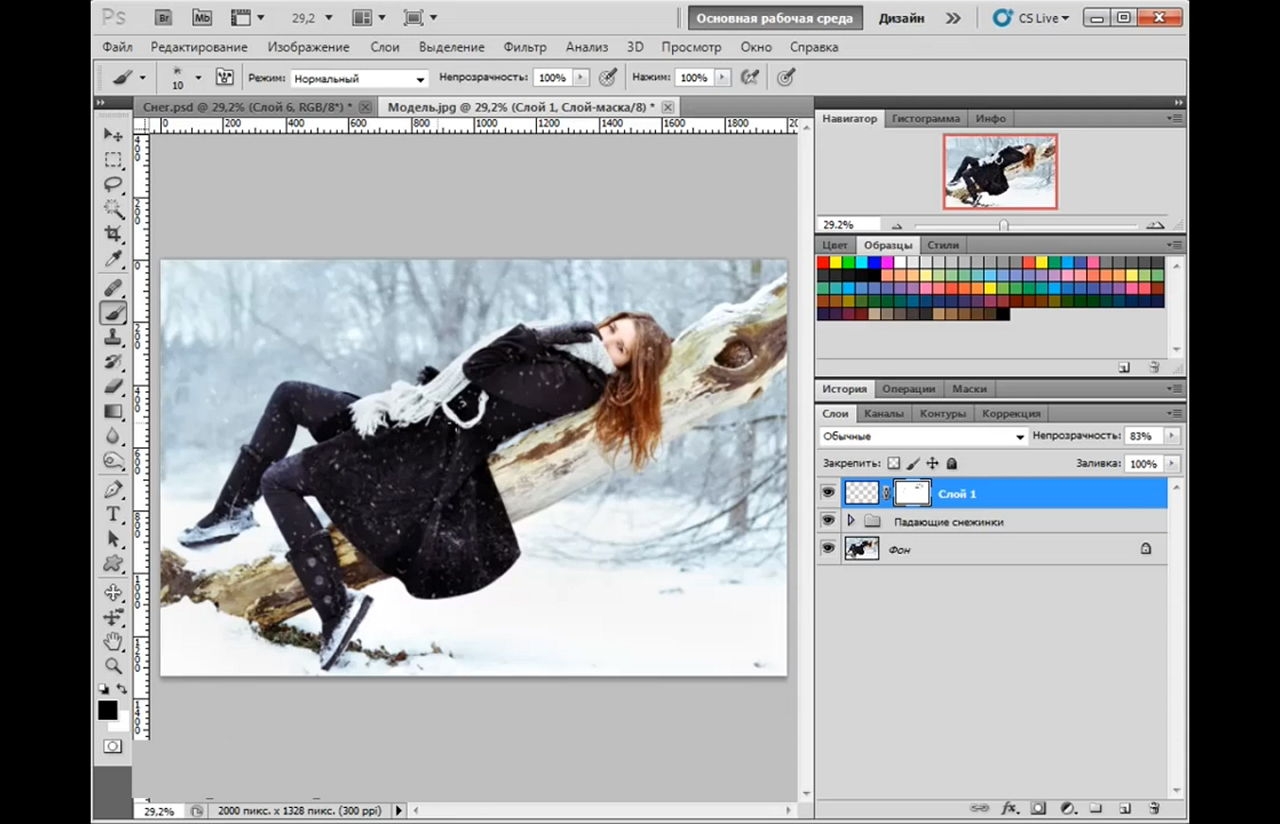Create a new group folder icon
This screenshot has width=1280, height=824.
point(1096,808)
